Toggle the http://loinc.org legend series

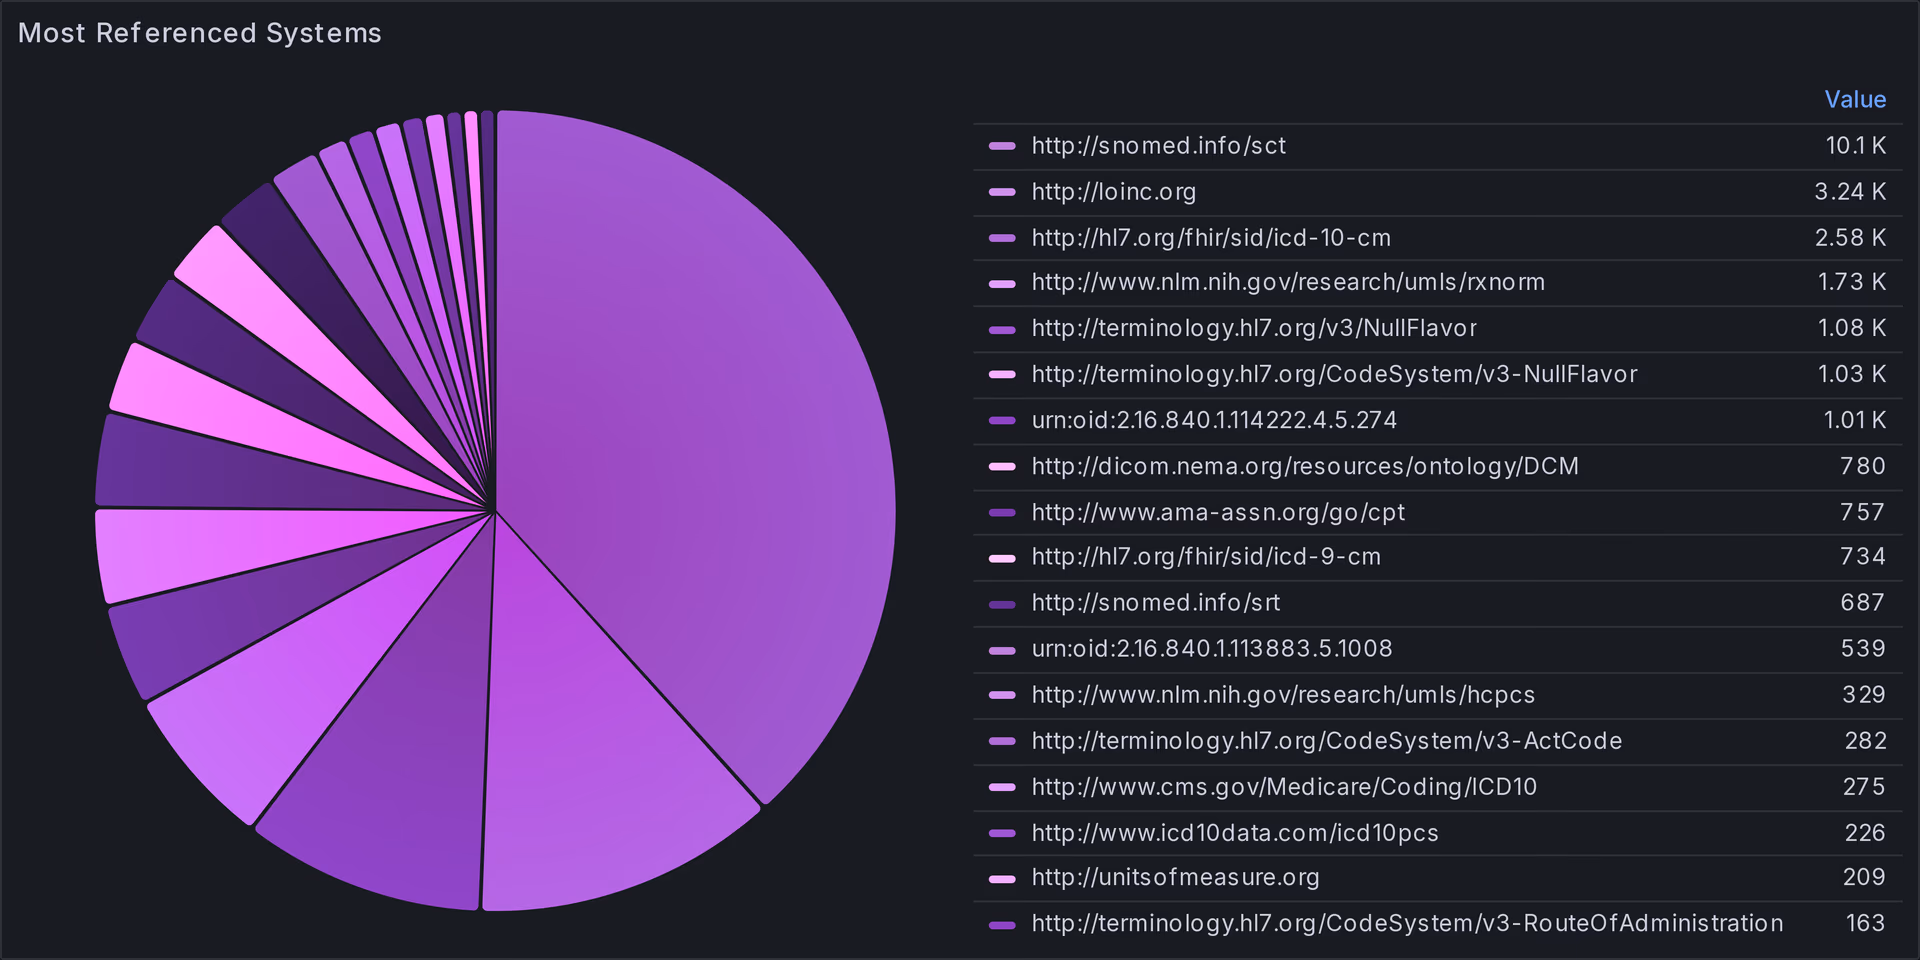point(1113,192)
